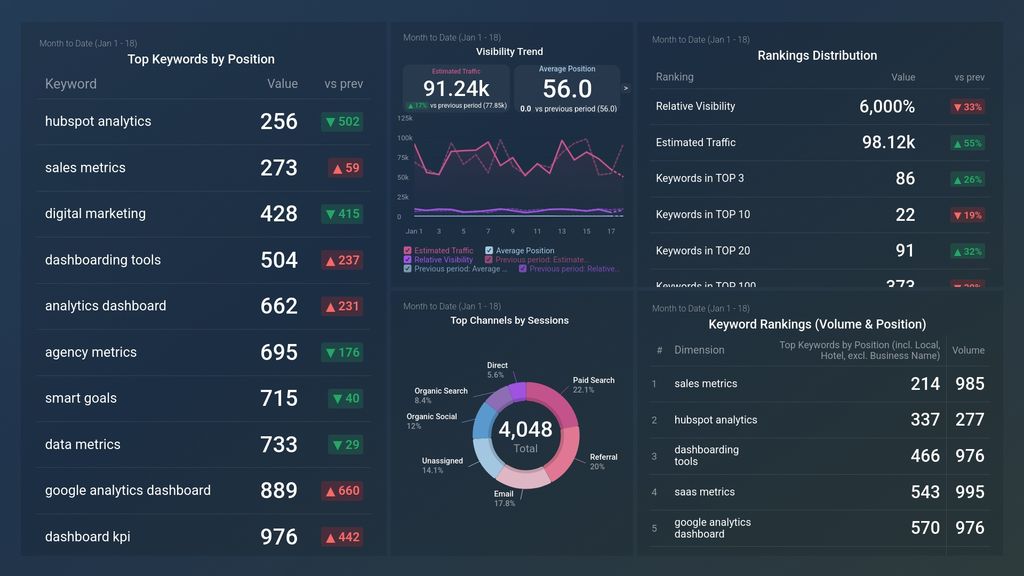Viewport: 1024px width, 576px height.
Task: Select the Email segment of the donut chart
Action: [522, 478]
